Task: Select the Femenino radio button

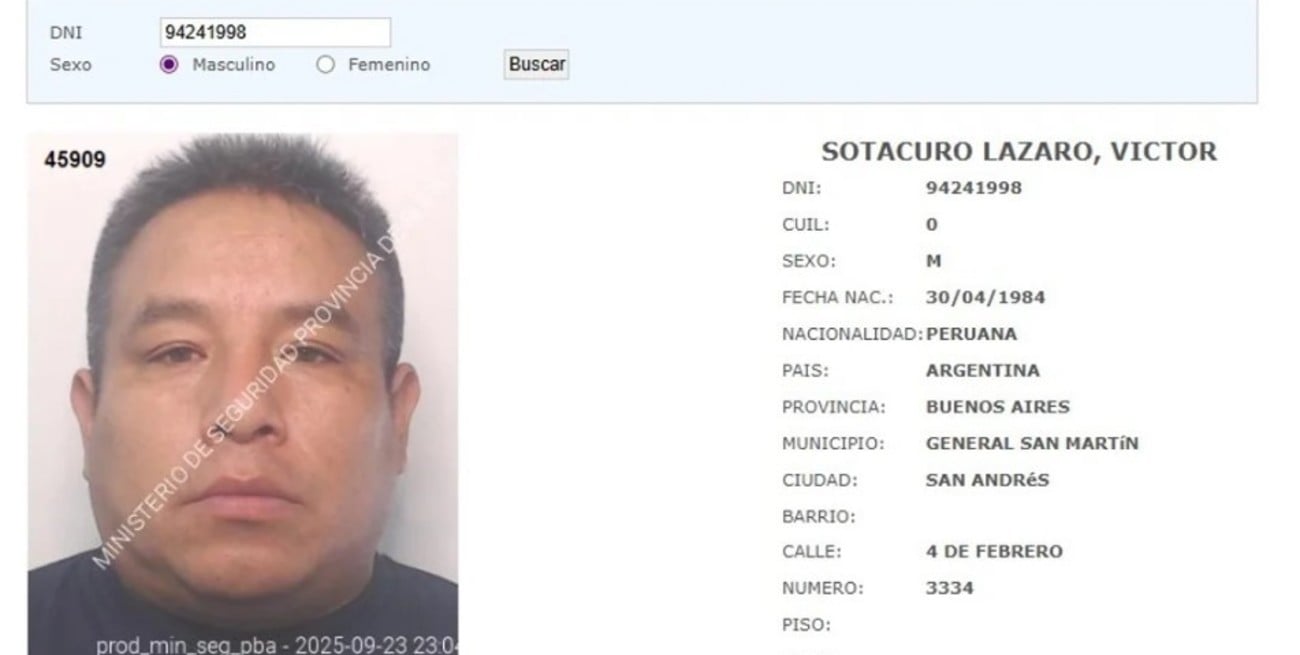Action: 325,65
